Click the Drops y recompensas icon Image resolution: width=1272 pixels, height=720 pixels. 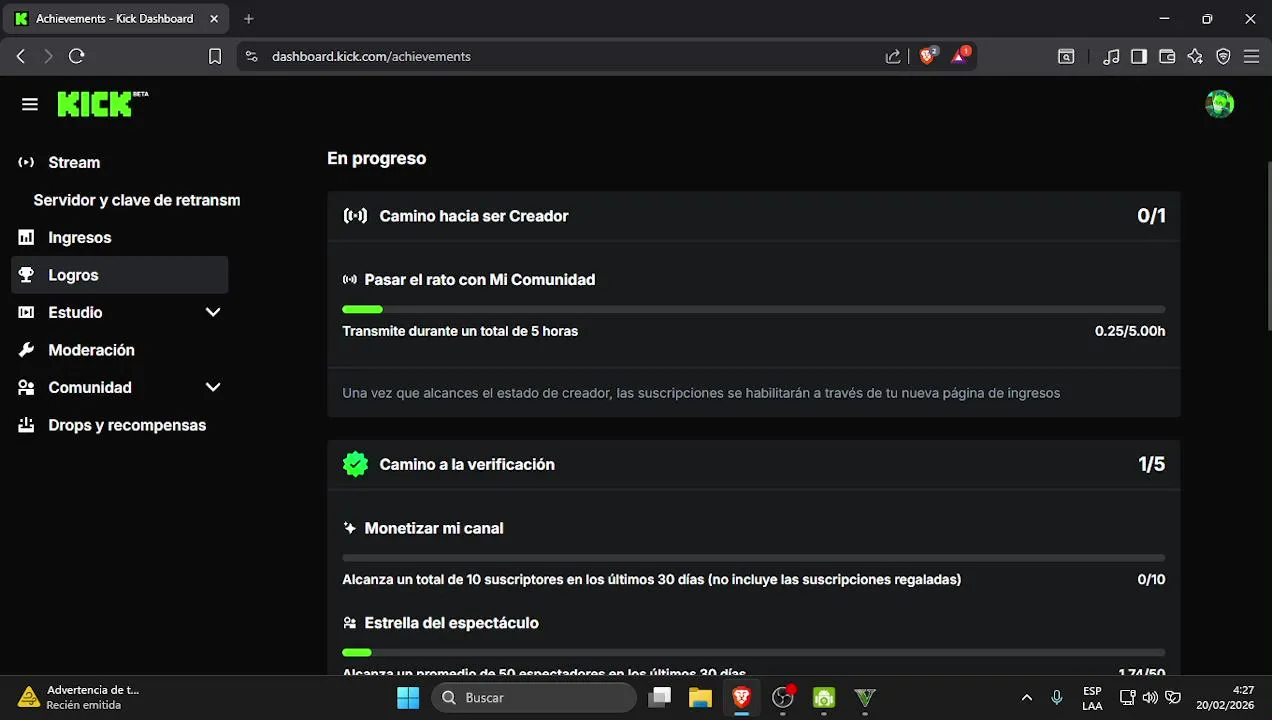pos(26,425)
